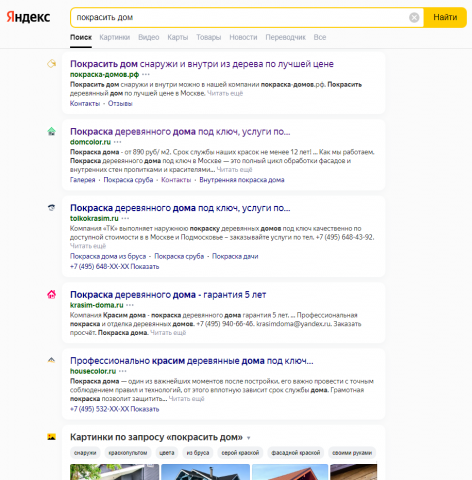This screenshot has width=472, height=480.
Task: Open result Покраска деревянного дома - гарантия 5 лет
Action: point(168,295)
